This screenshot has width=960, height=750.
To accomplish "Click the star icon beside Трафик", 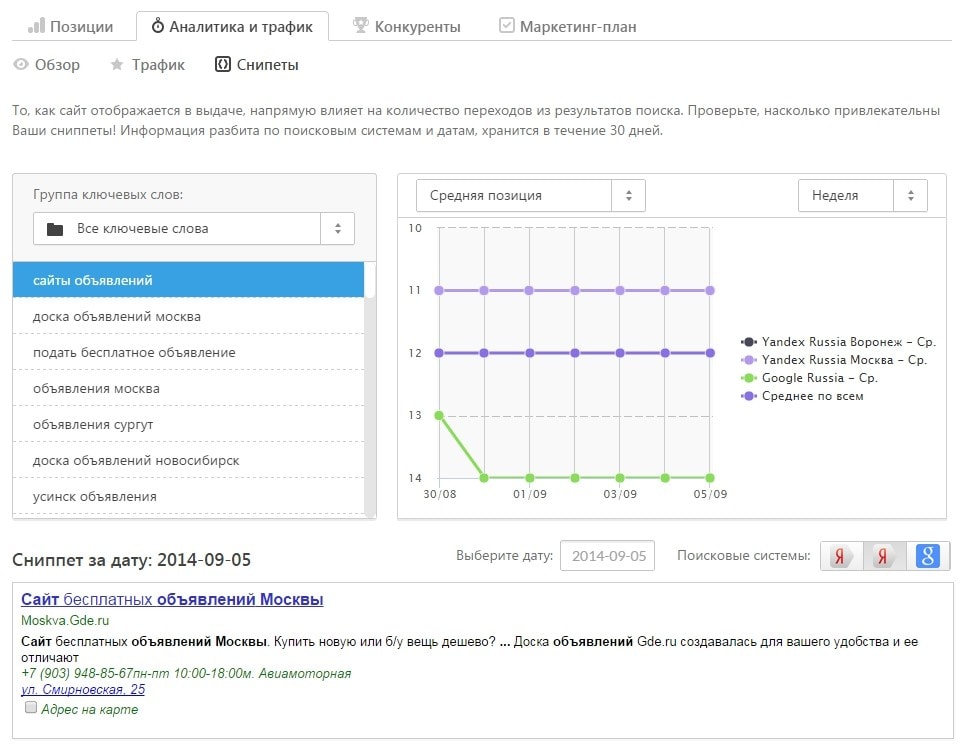I will coord(117,65).
